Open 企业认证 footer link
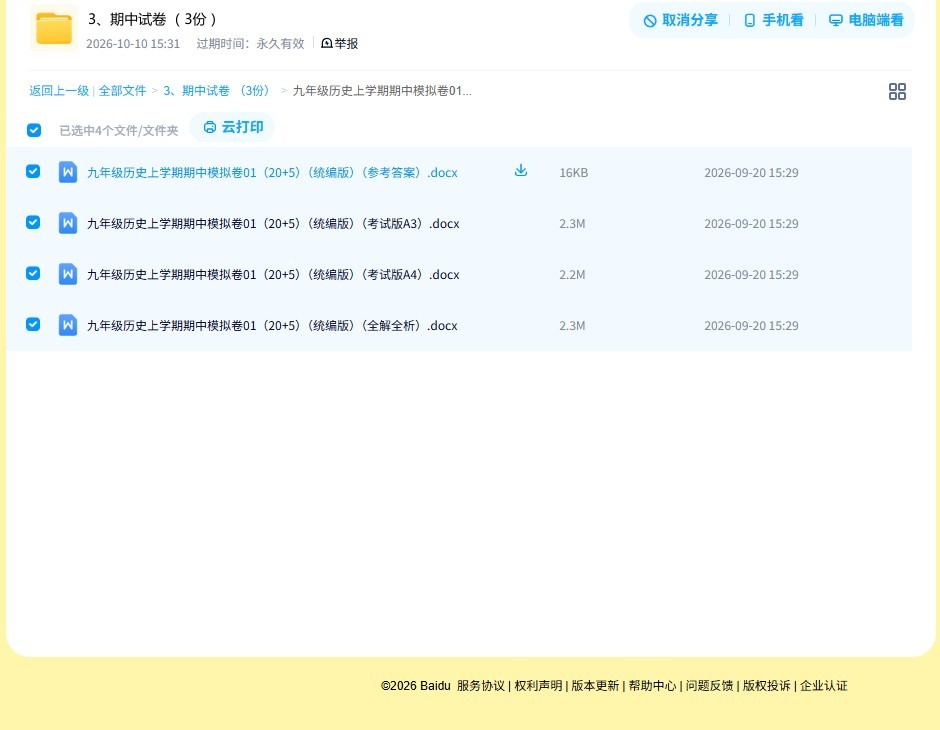The height and width of the screenshot is (730, 940). pyautogui.click(x=824, y=686)
